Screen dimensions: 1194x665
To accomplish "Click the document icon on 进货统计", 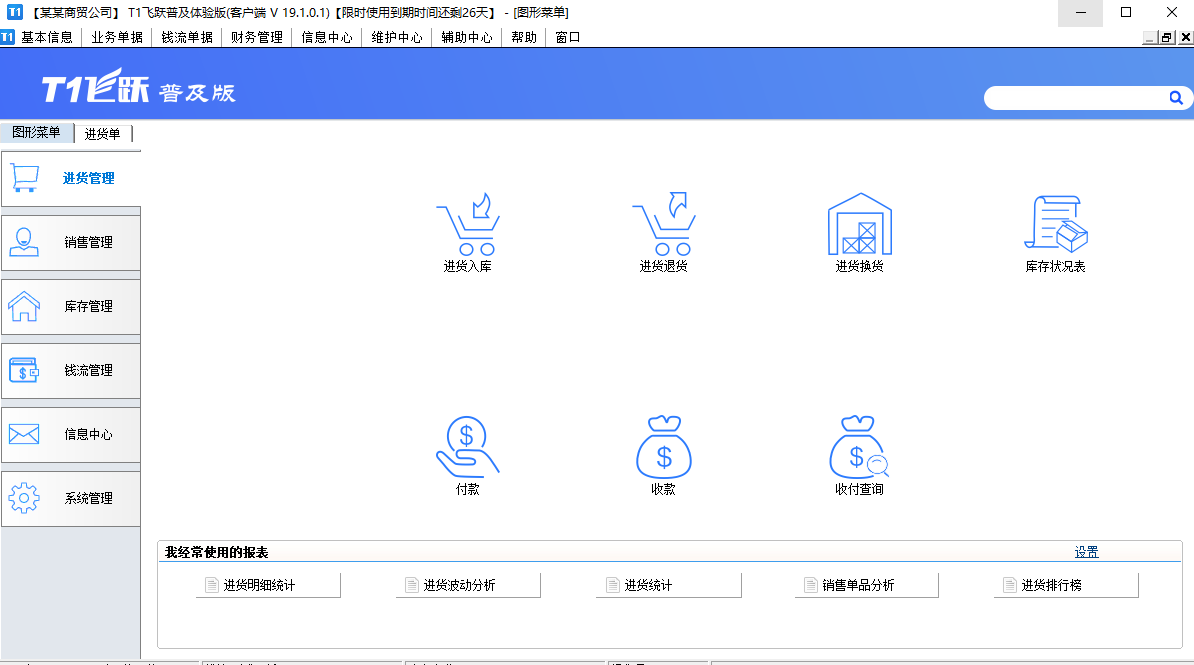I will (613, 585).
